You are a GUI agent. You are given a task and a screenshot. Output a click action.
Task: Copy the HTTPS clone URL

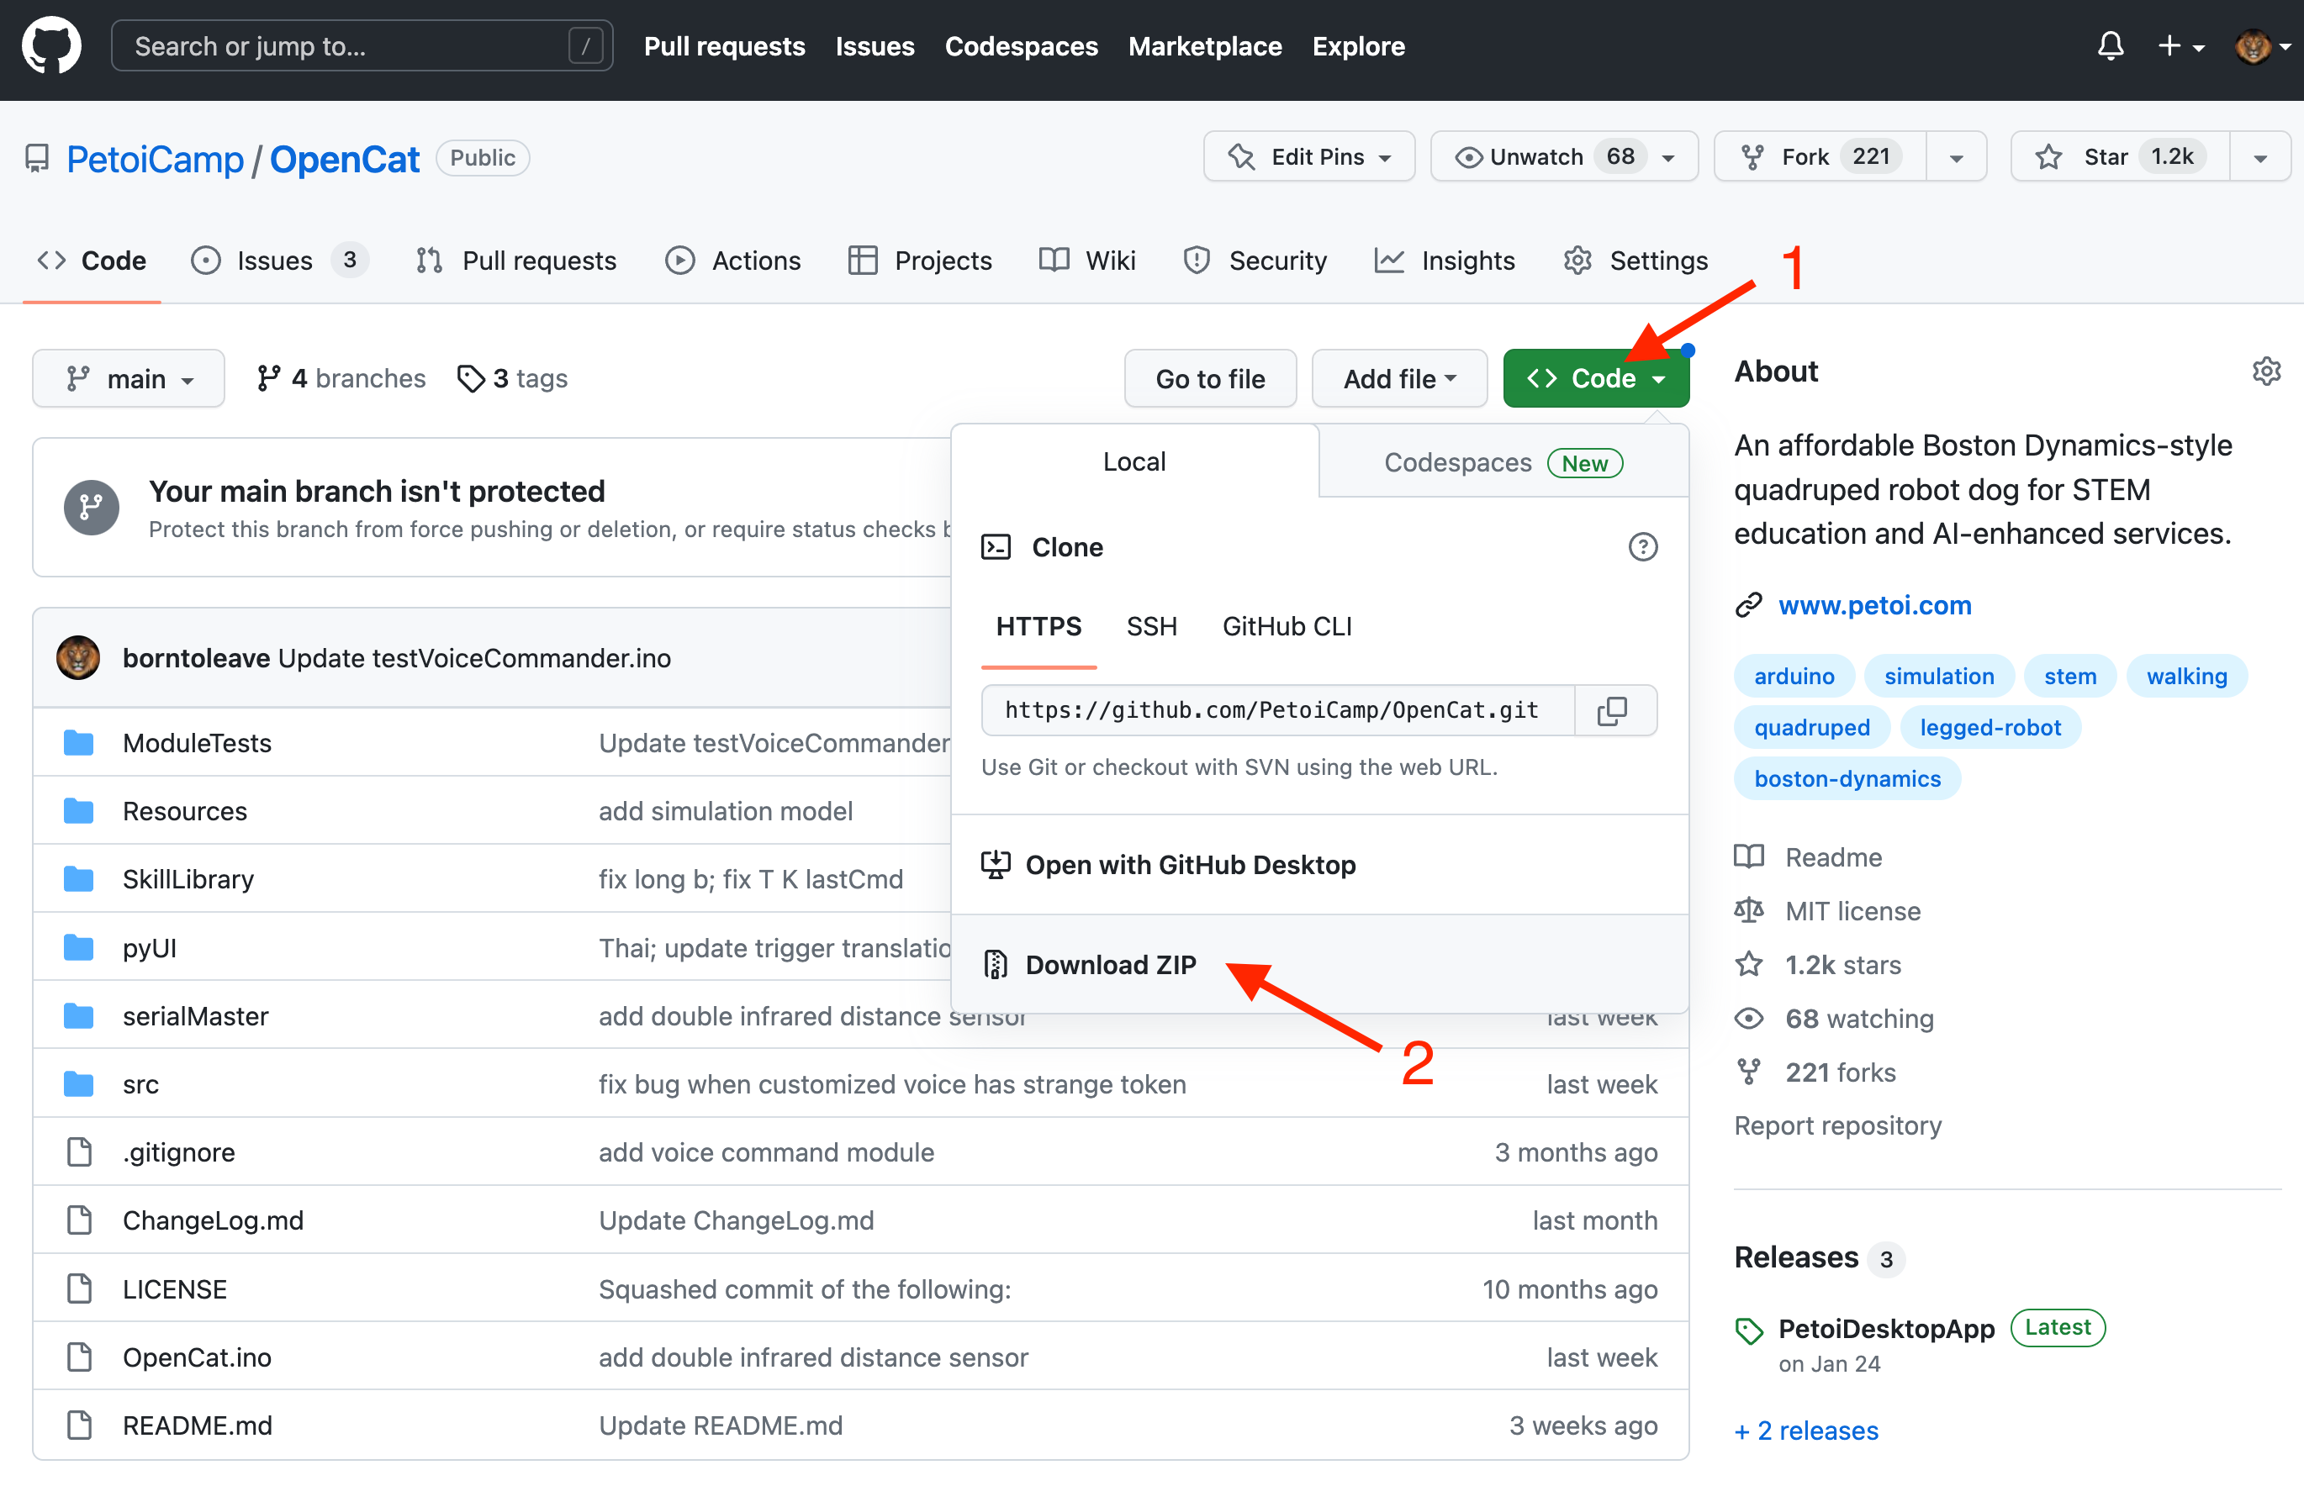(1612, 710)
